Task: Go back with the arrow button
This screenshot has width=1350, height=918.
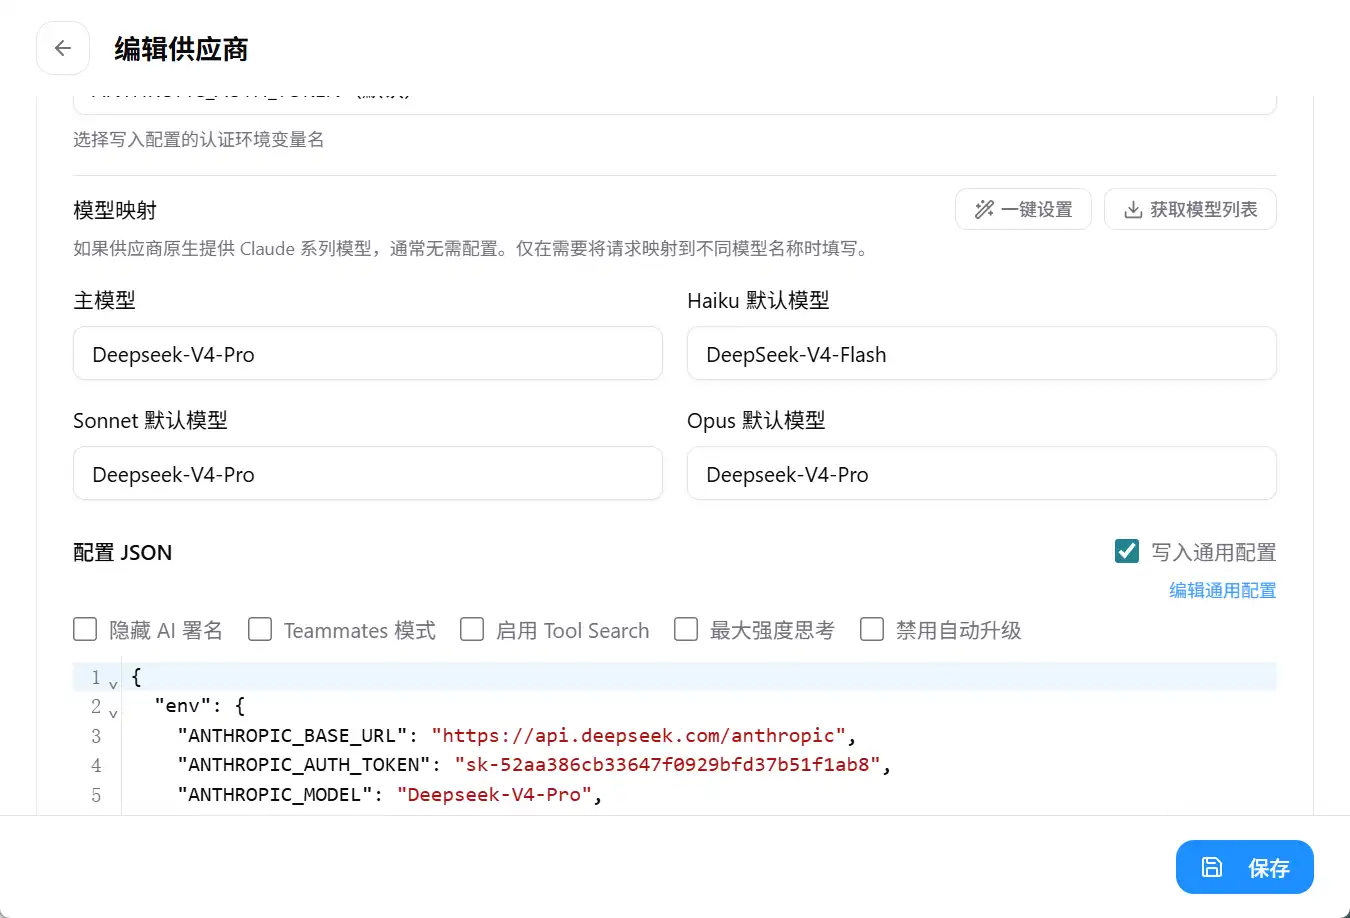Action: pyautogui.click(x=63, y=48)
